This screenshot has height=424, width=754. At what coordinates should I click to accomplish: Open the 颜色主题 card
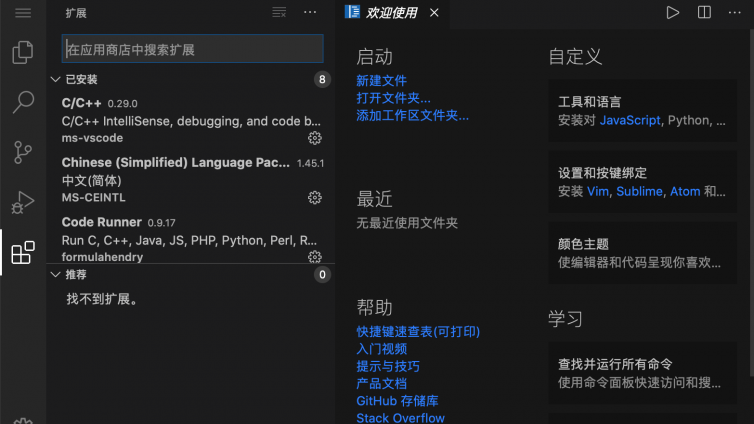tap(642, 253)
